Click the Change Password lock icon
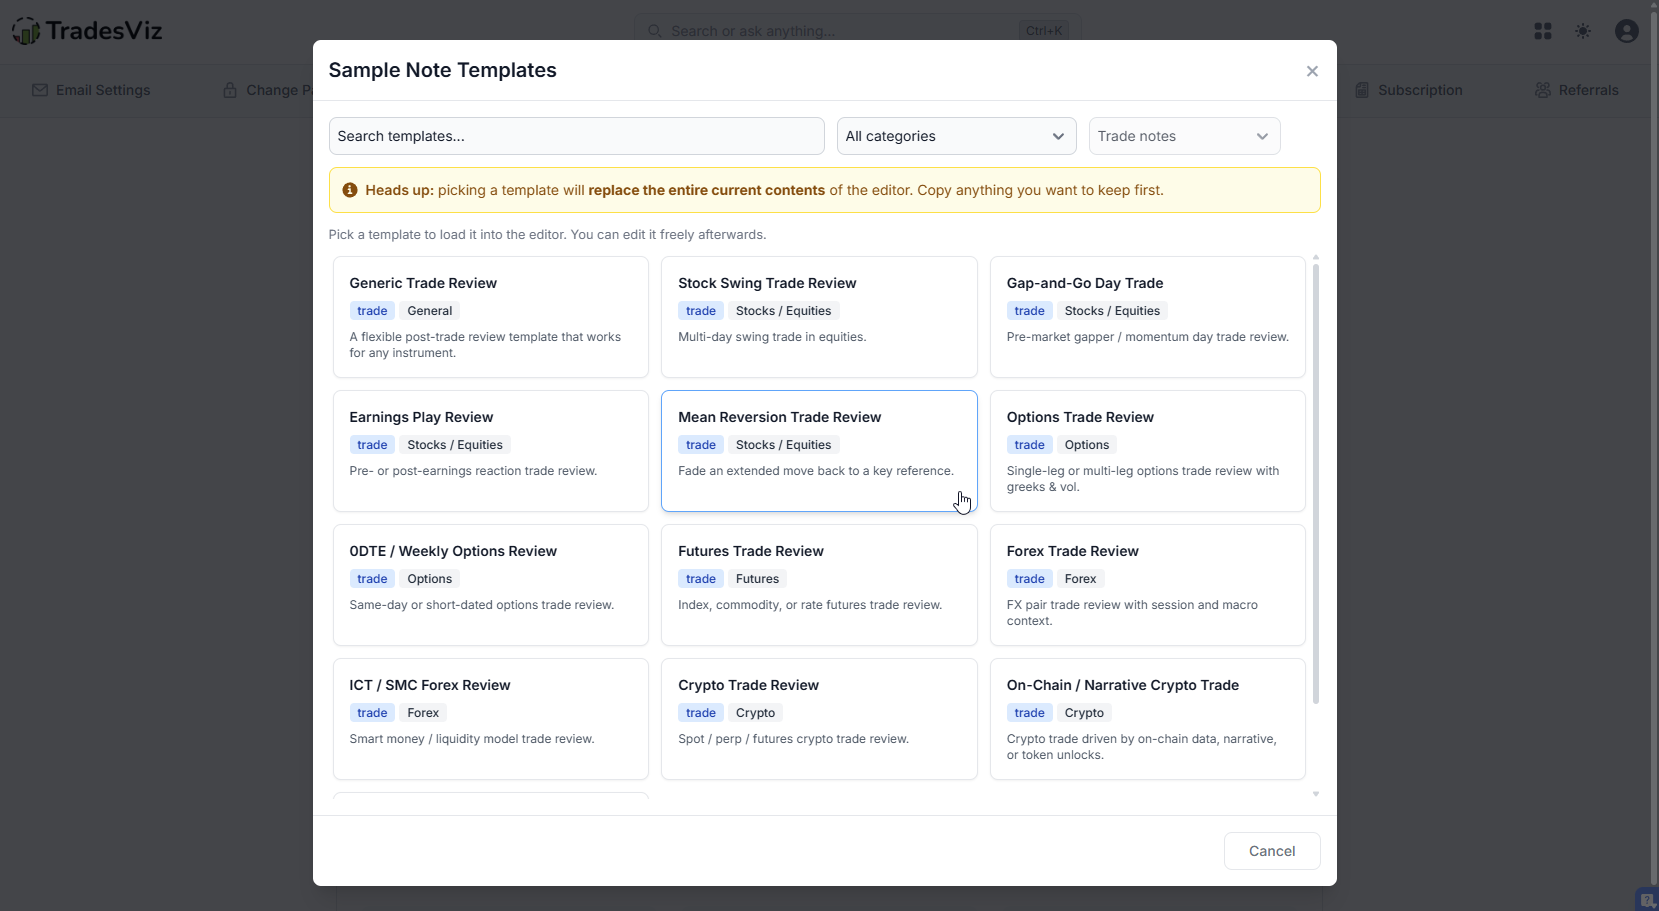The height and width of the screenshot is (911, 1659). pos(230,90)
